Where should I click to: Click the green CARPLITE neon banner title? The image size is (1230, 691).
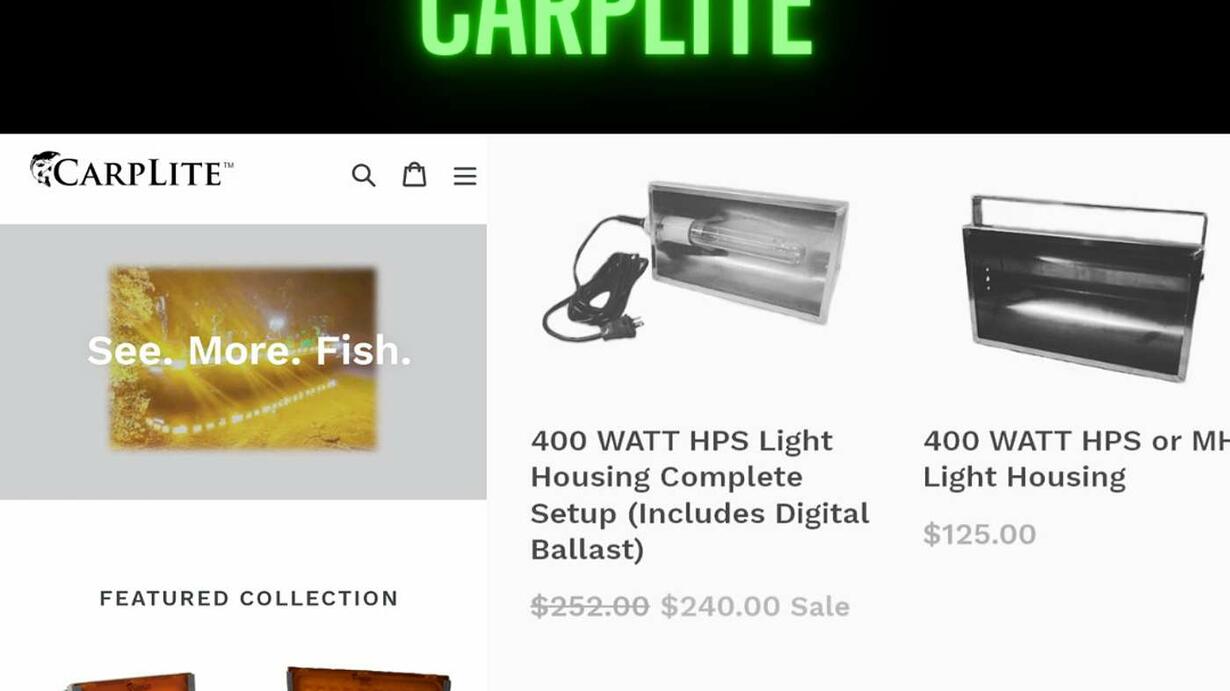pyautogui.click(x=615, y=28)
